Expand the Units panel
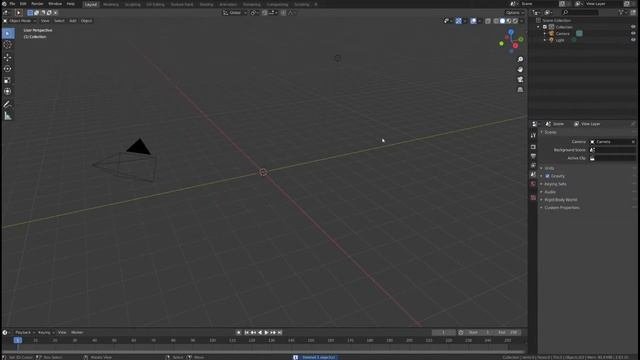The image size is (640, 360). [x=549, y=169]
